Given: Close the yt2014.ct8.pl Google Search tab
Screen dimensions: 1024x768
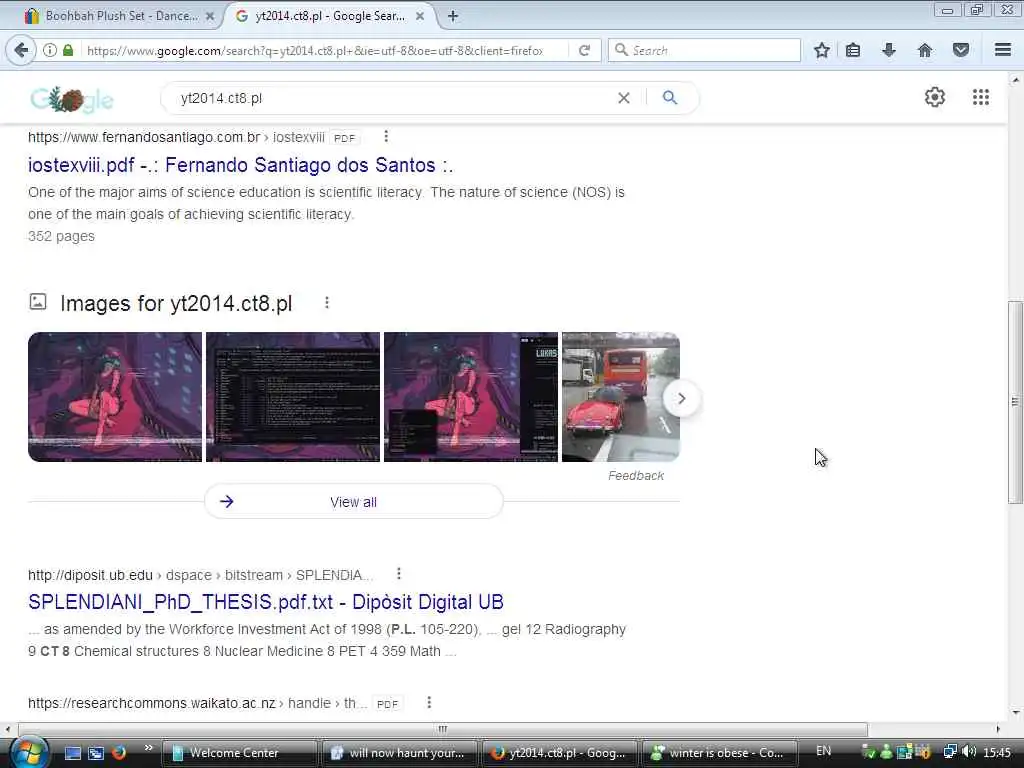Looking at the screenshot, I should pos(420,16).
